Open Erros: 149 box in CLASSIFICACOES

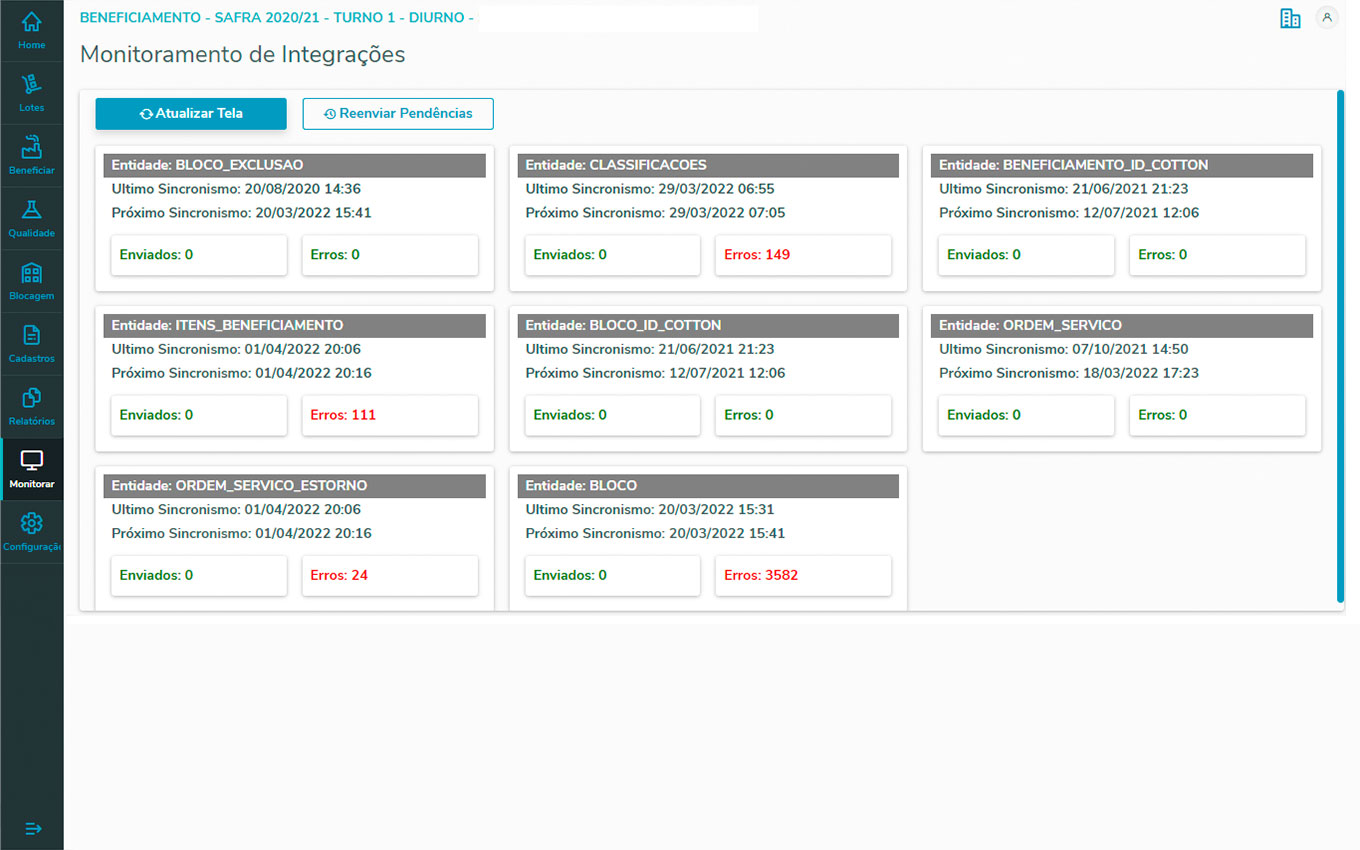[x=803, y=255]
